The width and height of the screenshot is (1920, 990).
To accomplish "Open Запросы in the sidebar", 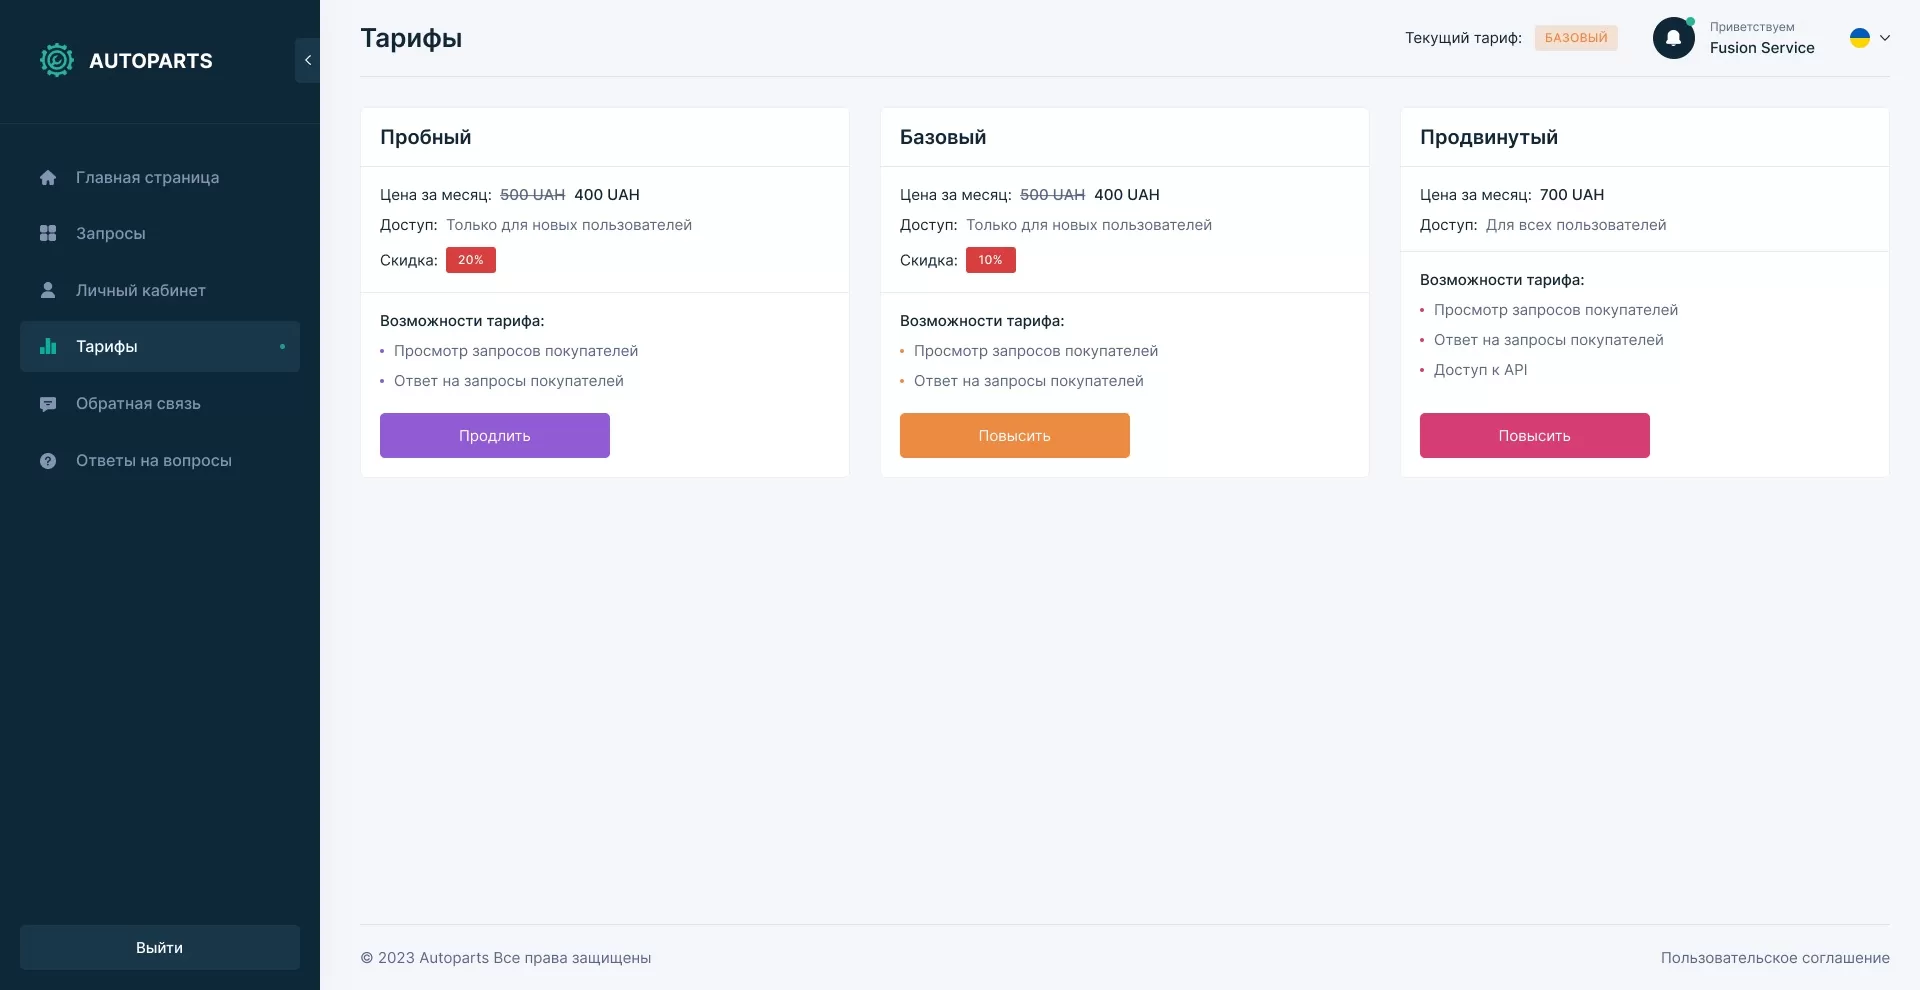I will [160, 233].
